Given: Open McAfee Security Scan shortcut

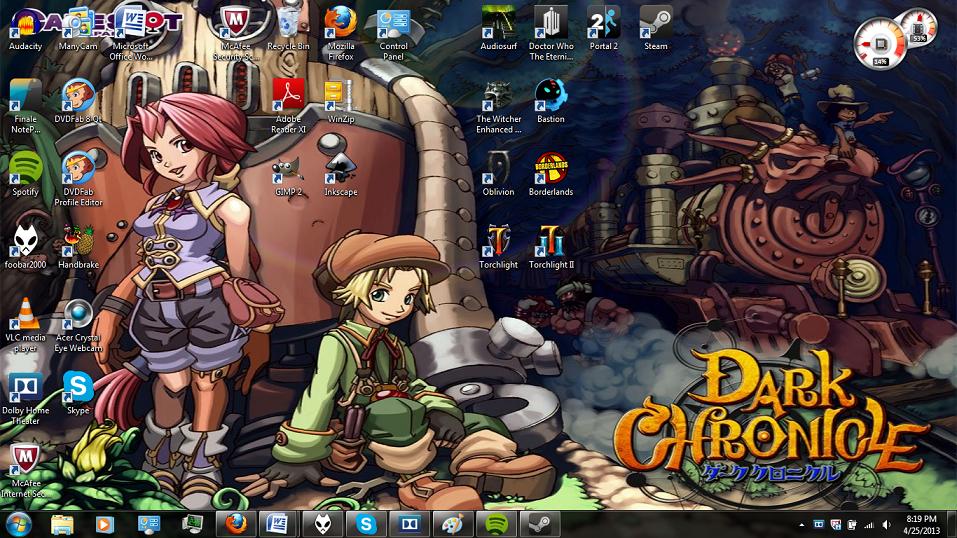Looking at the screenshot, I should click(x=236, y=34).
